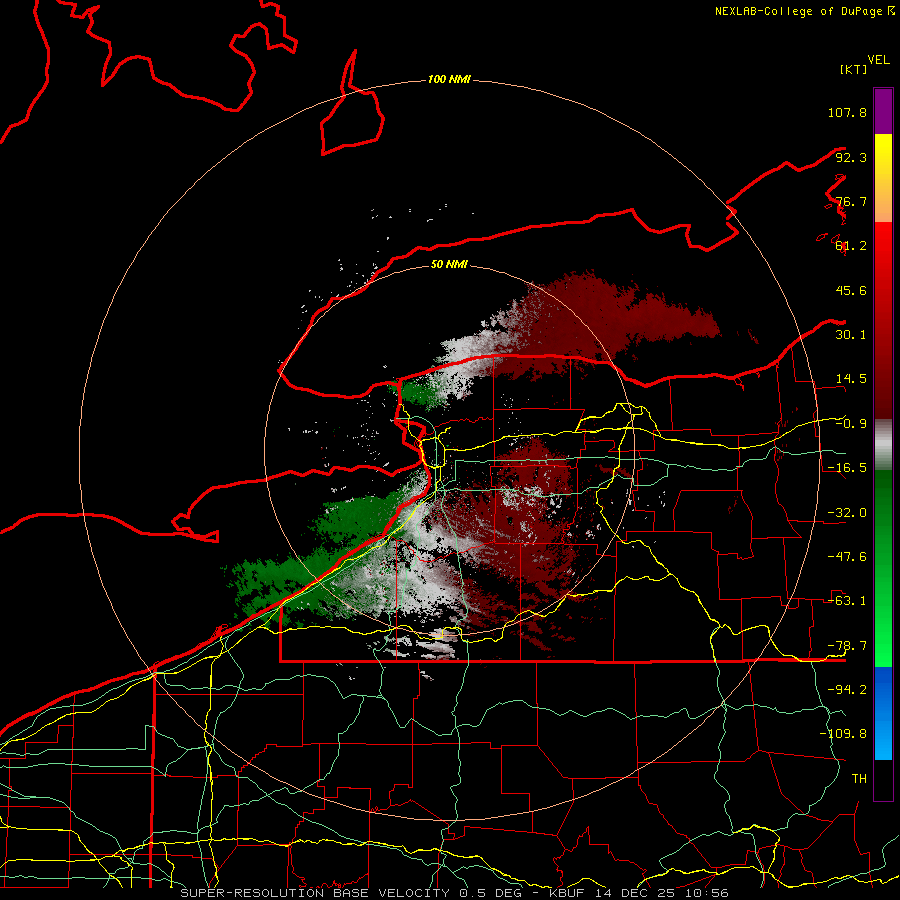The image size is (900, 900).
Task: Select the 61.2 velocity scale value
Action: pyautogui.click(x=851, y=246)
